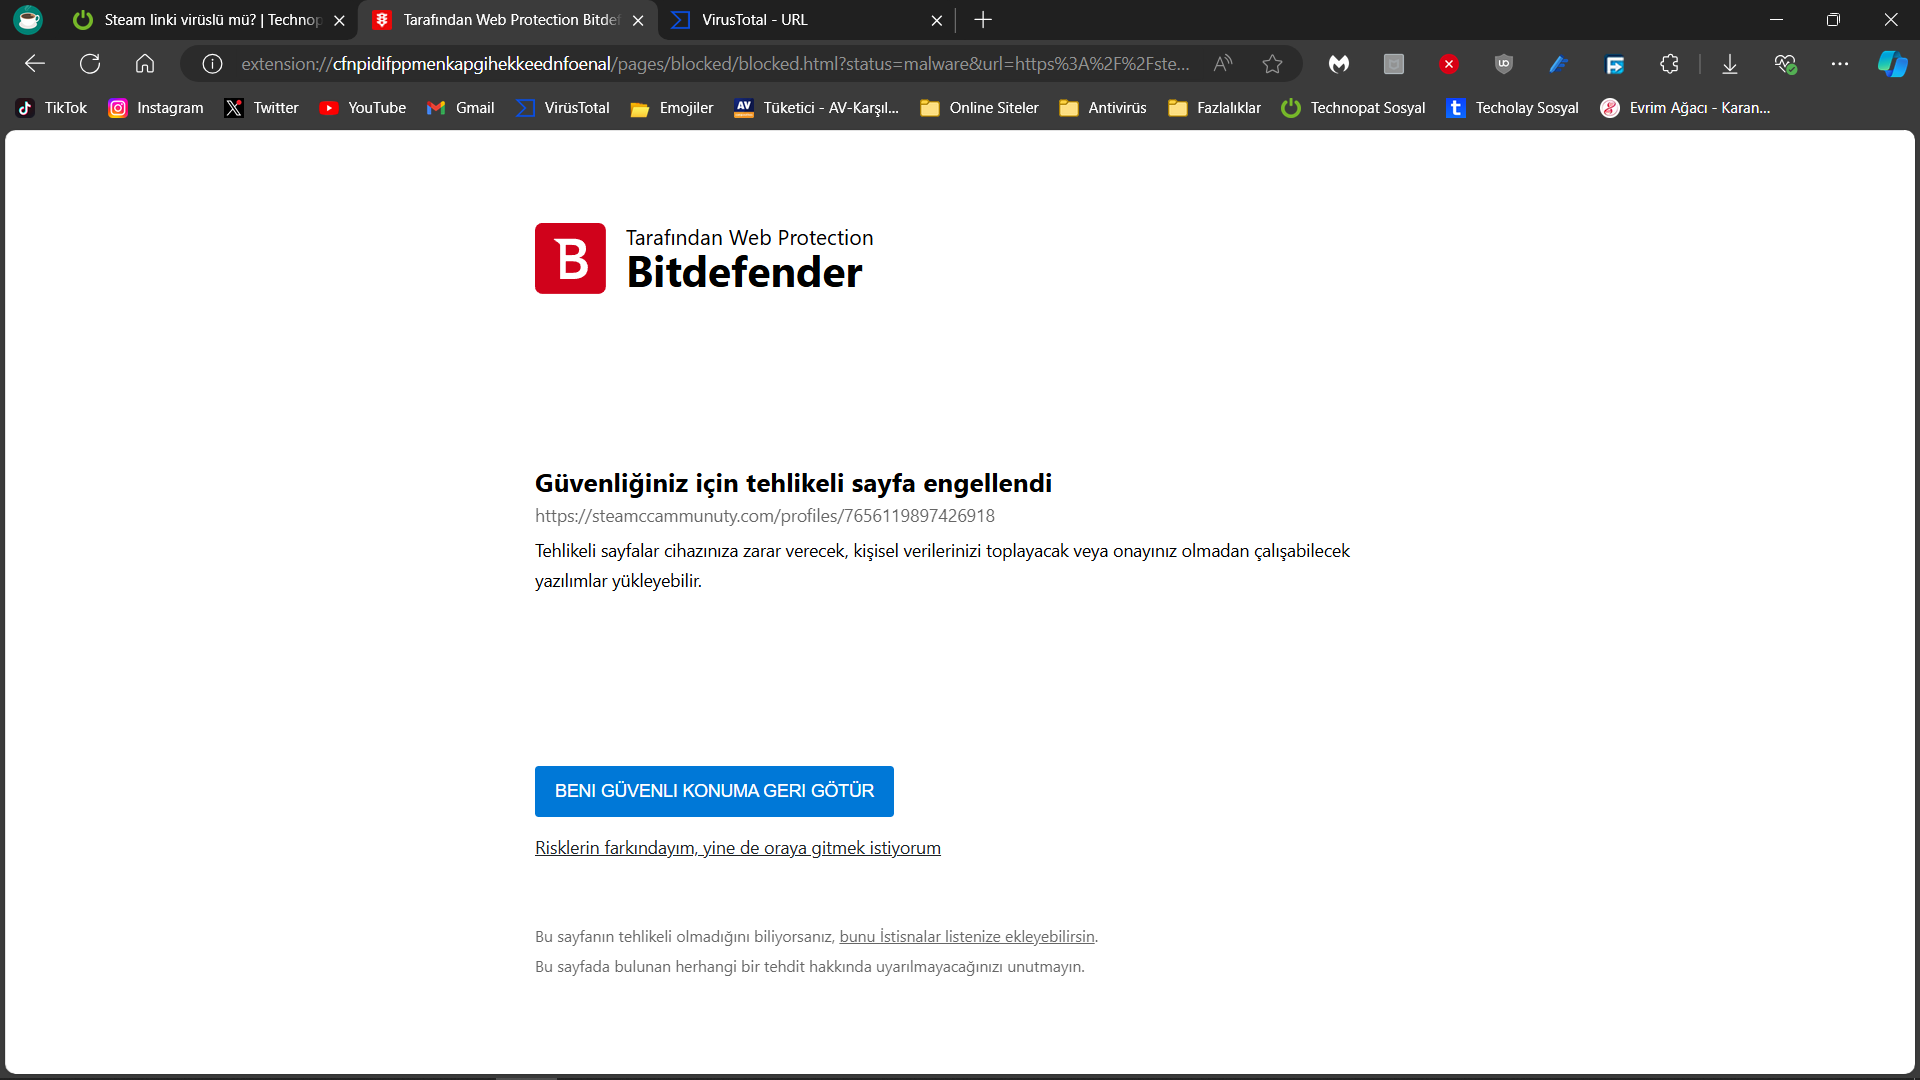Open Browser essentials heart icon
The height and width of the screenshot is (1080, 1920).
(x=1785, y=64)
